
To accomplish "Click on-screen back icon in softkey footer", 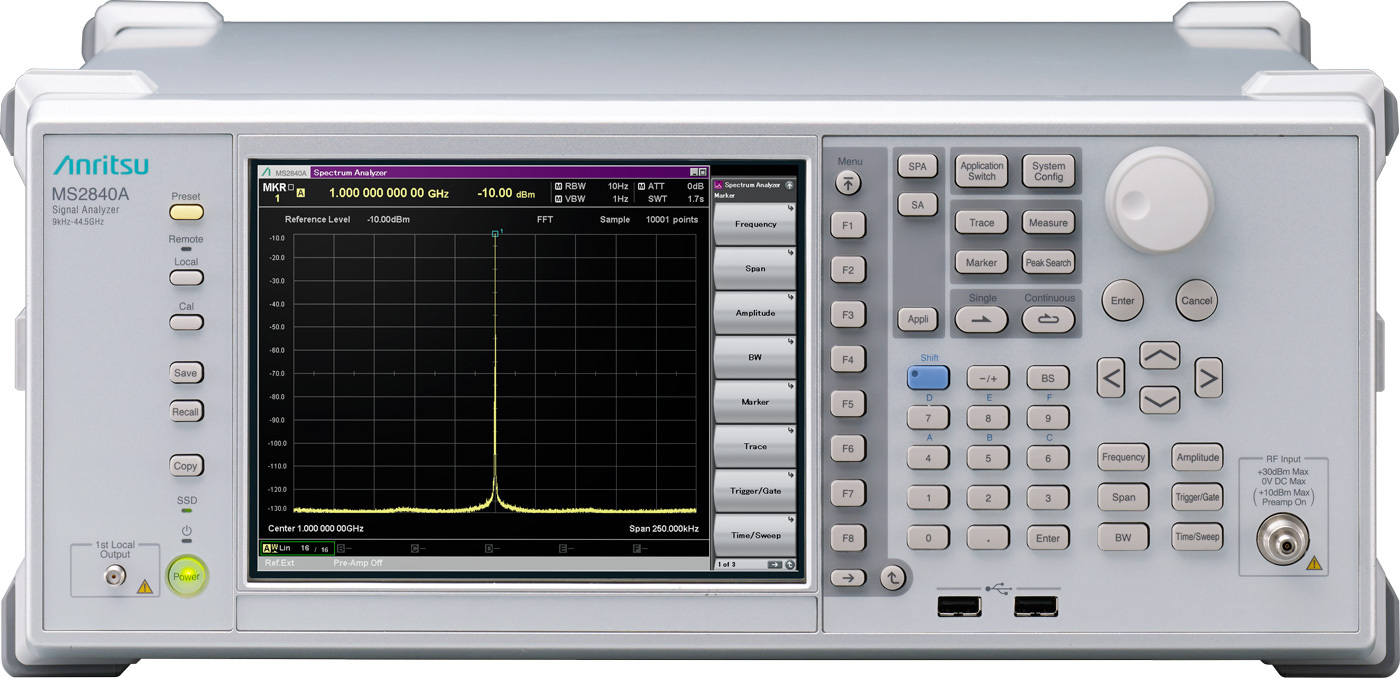I will tap(790, 565).
